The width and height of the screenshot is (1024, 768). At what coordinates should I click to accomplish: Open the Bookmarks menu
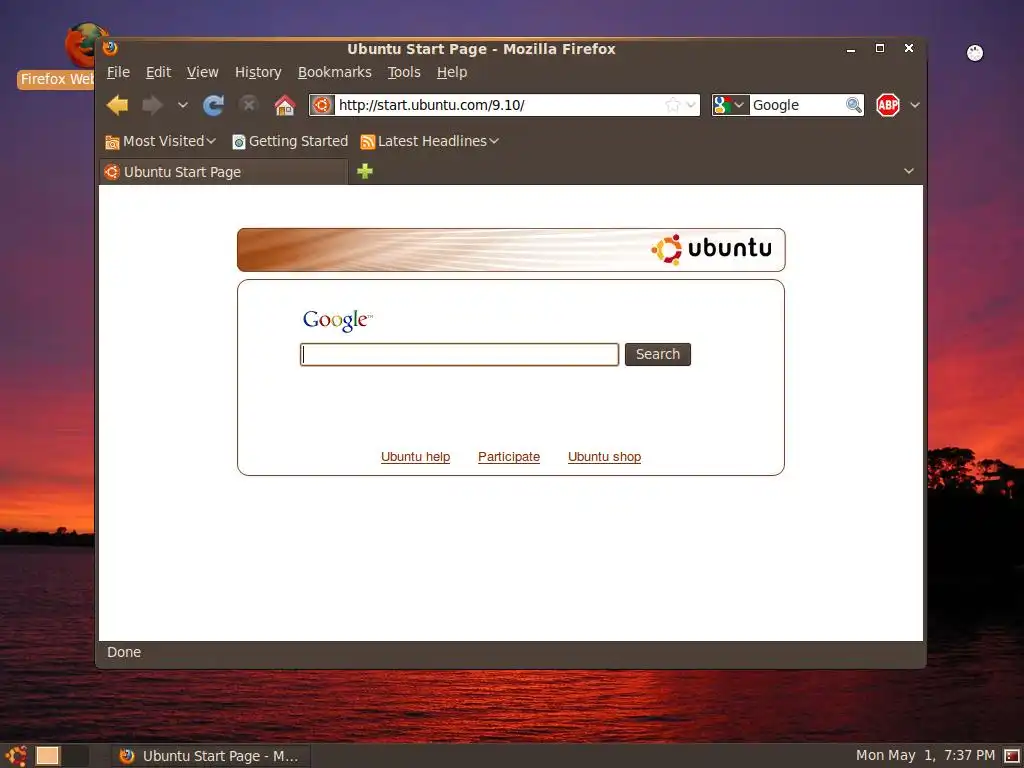click(334, 72)
